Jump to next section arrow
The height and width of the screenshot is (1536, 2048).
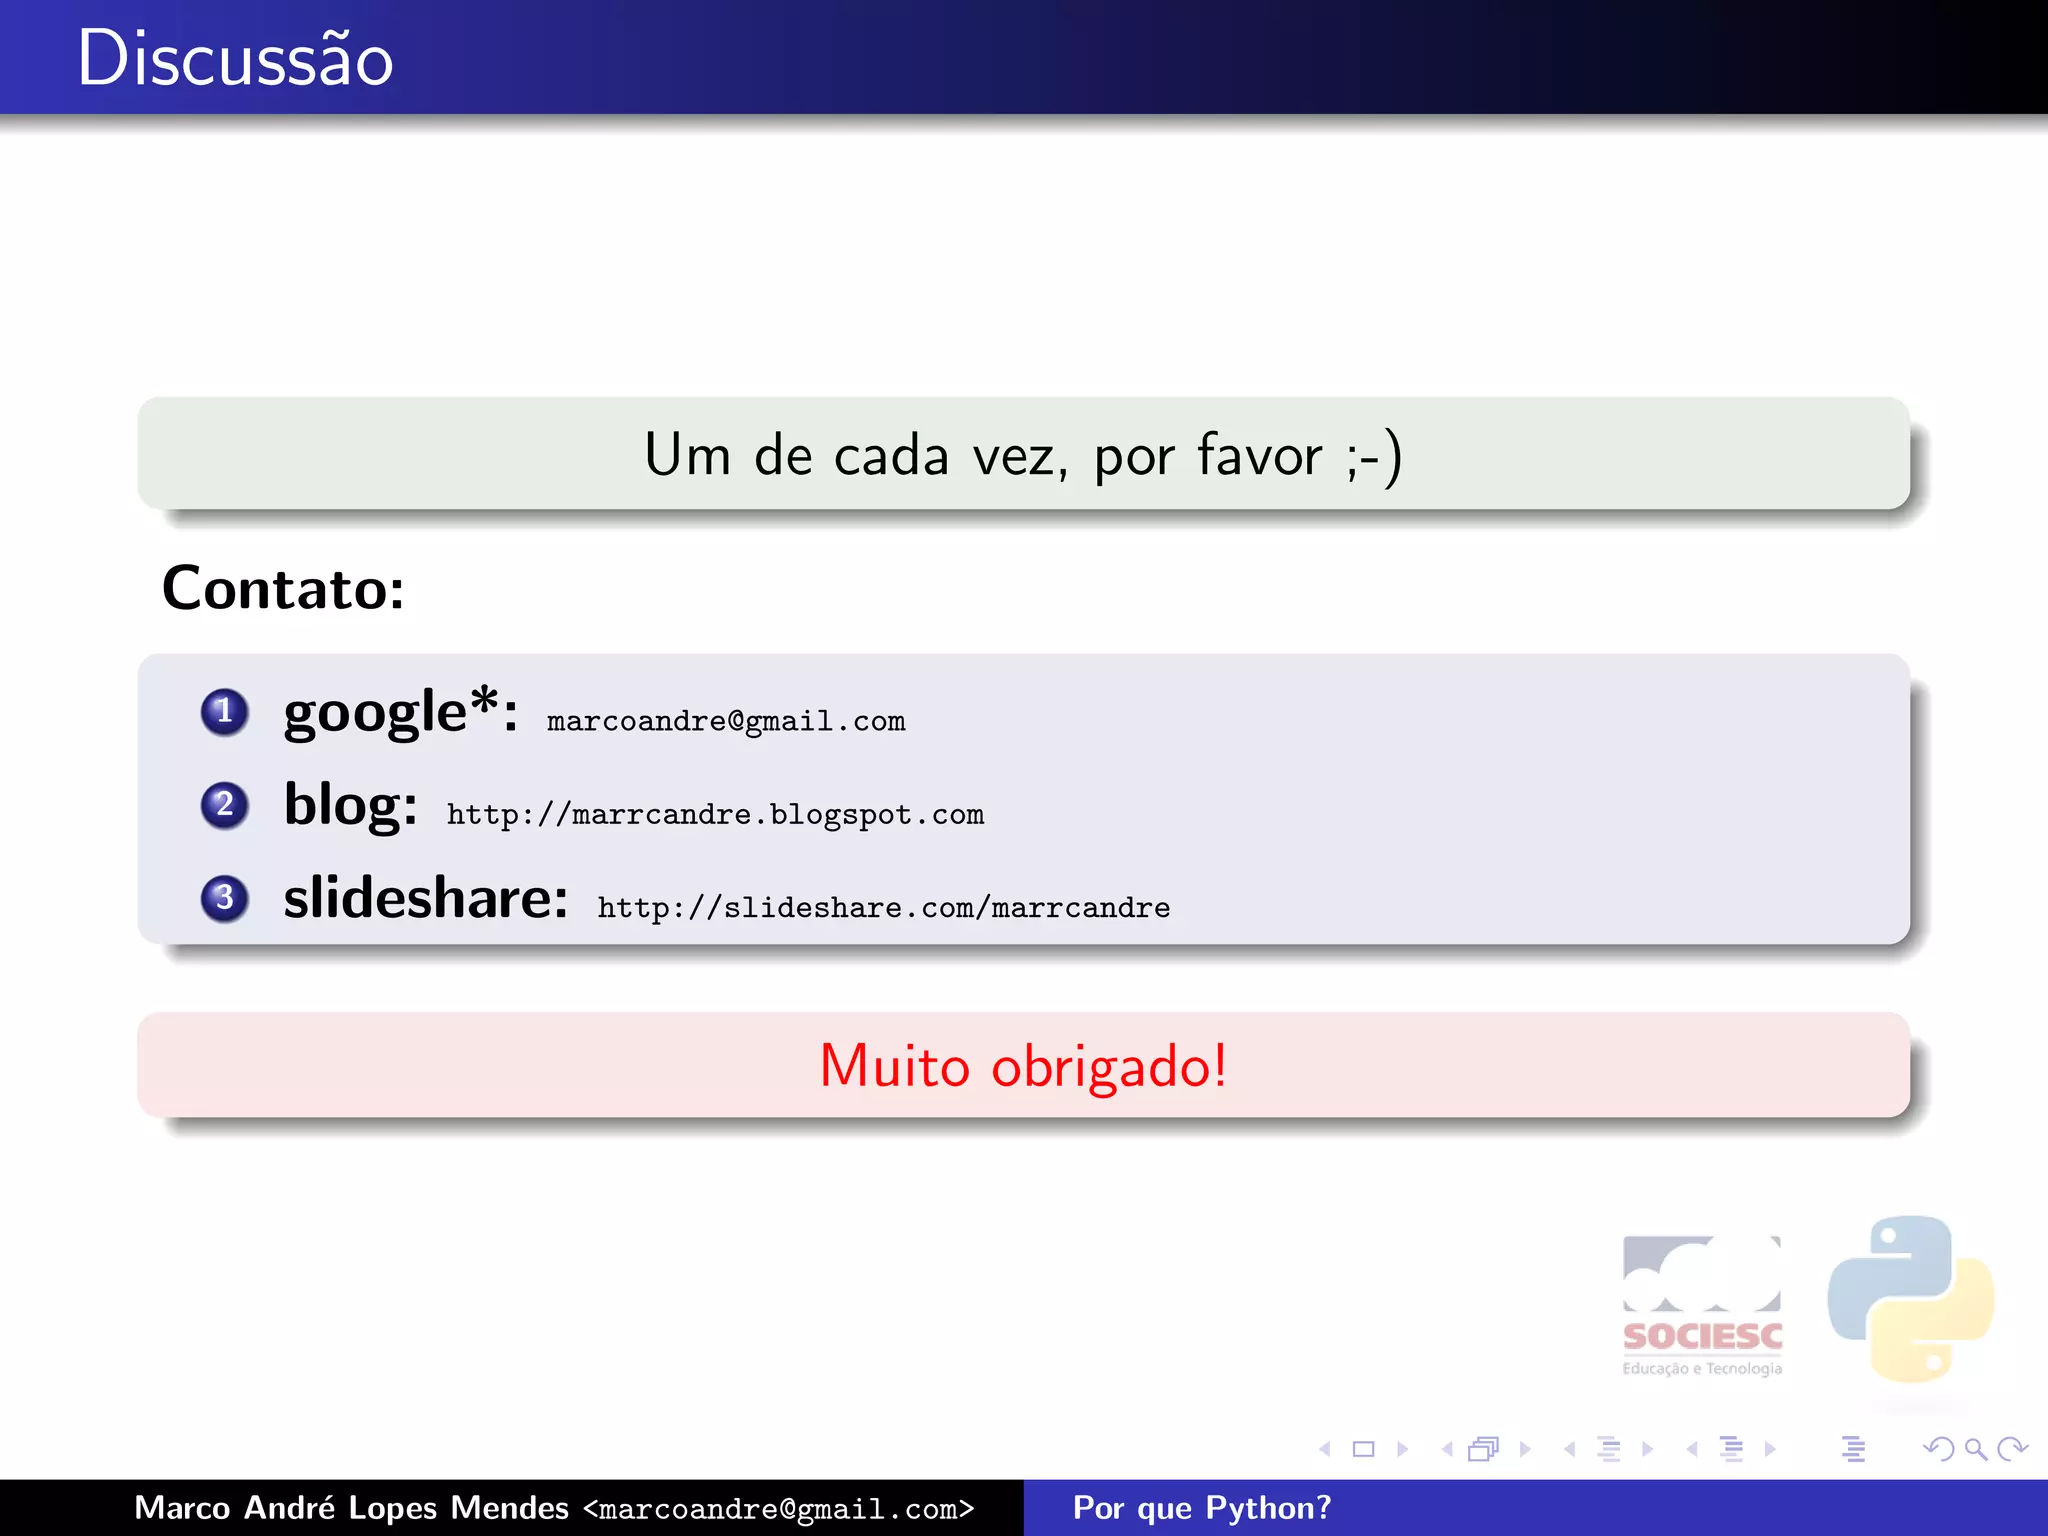(1770, 1449)
